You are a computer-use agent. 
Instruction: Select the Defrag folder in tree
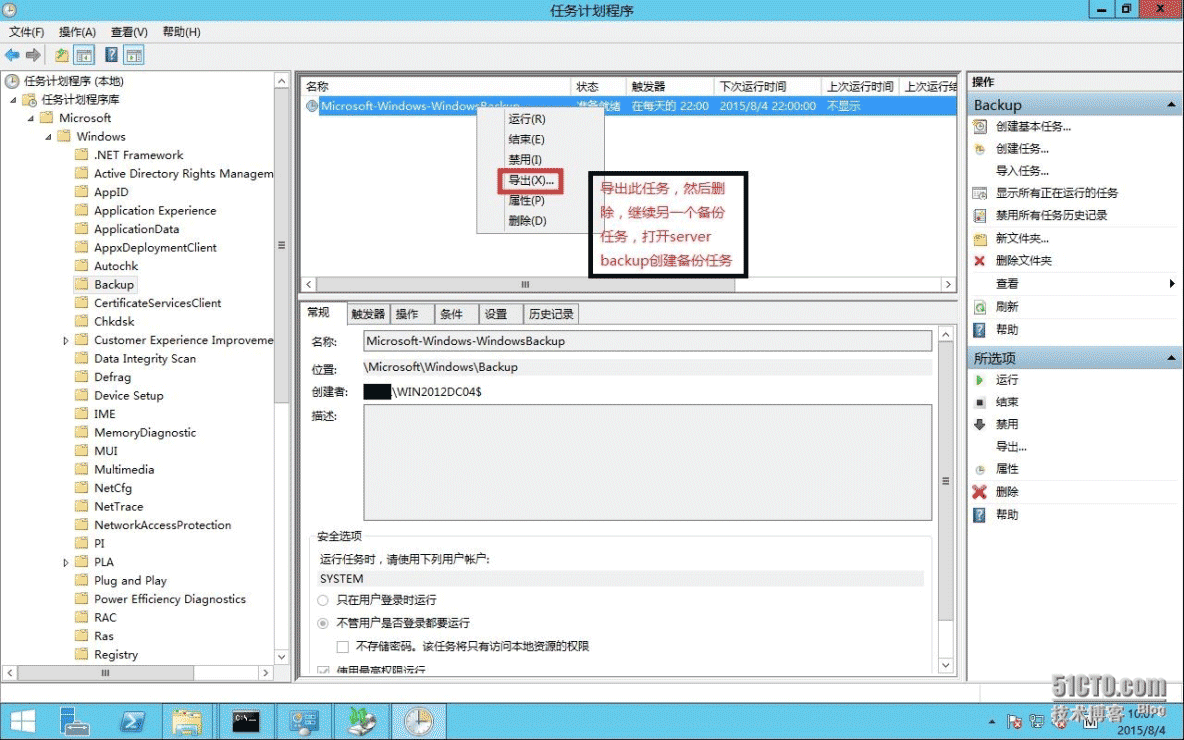click(x=113, y=378)
